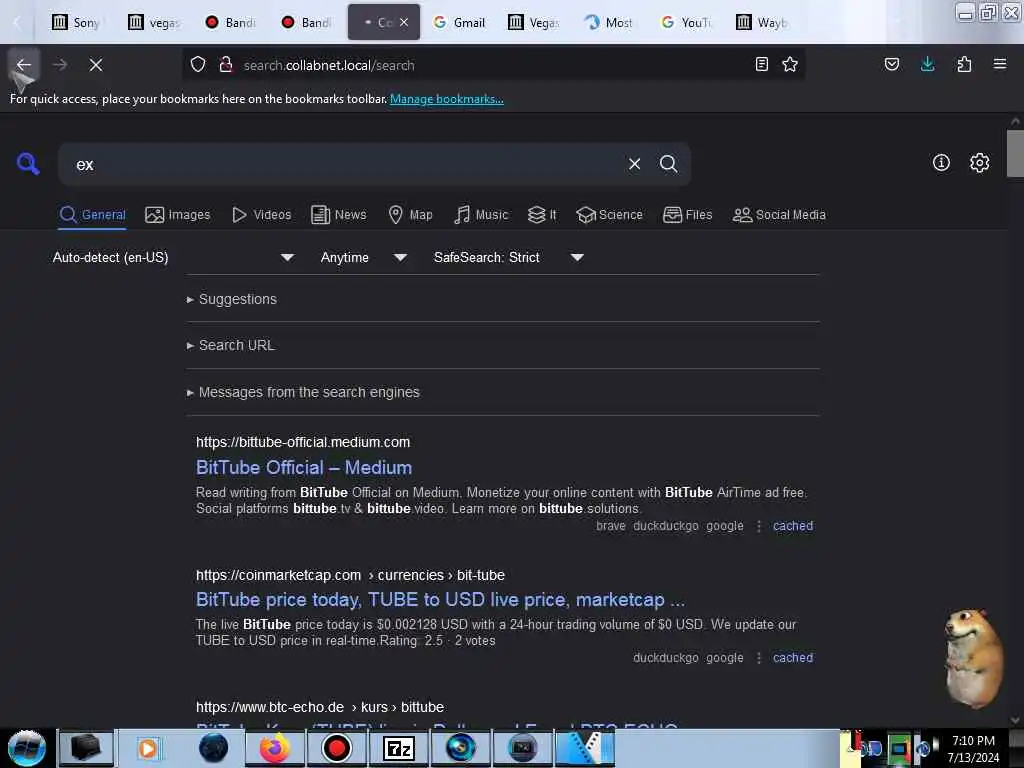Switch to the Music category
Image resolution: width=1024 pixels, height=768 pixels.
(481, 215)
